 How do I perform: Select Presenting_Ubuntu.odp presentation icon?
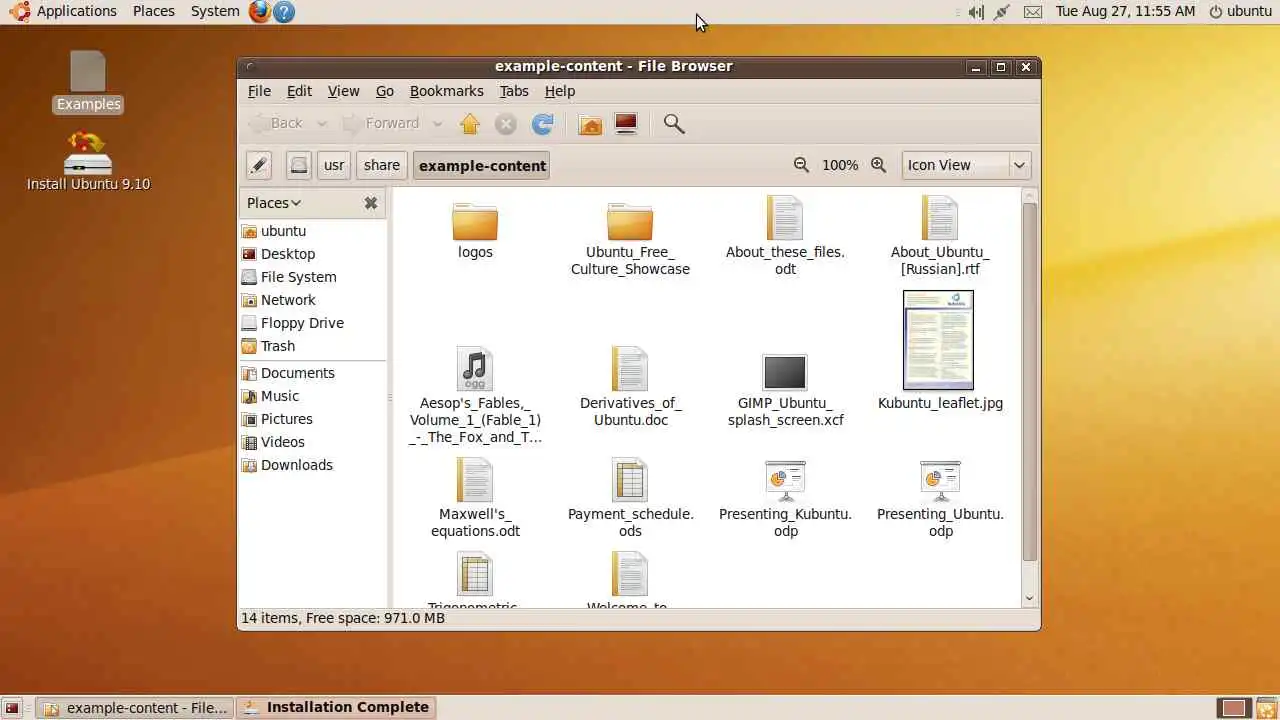click(940, 481)
